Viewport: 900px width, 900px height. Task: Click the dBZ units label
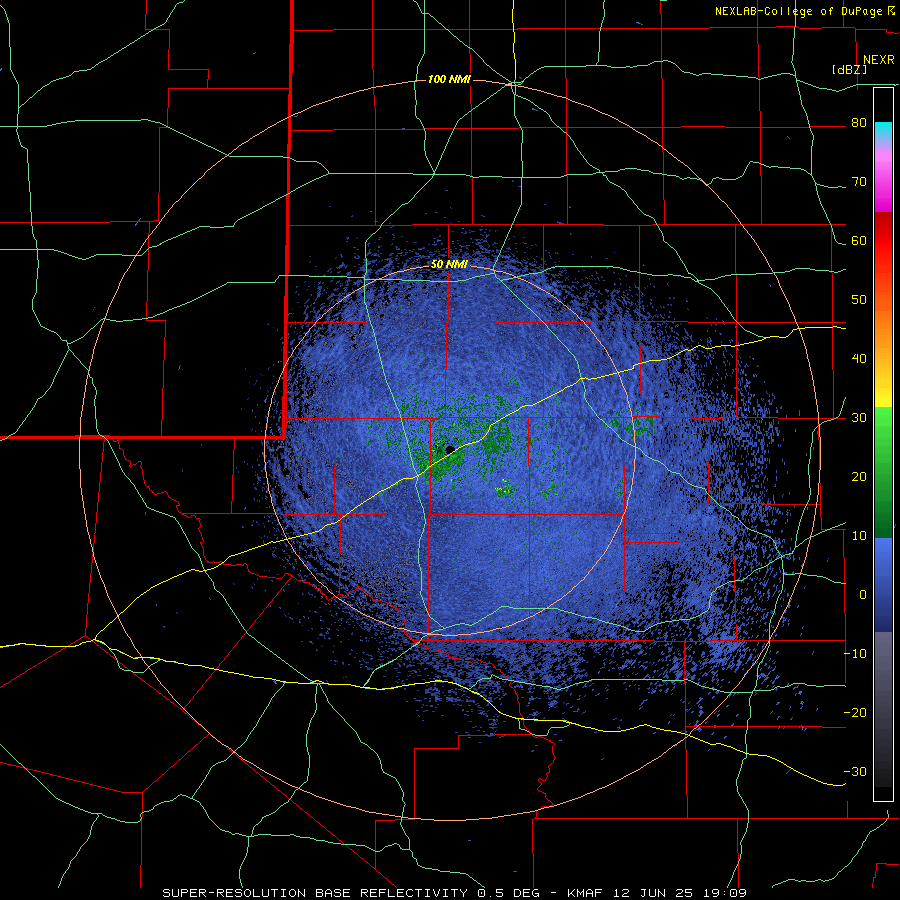(849, 69)
